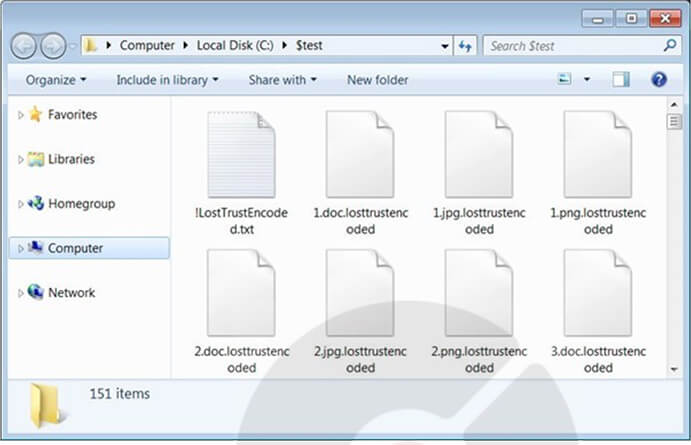Image resolution: width=691 pixels, height=445 pixels.
Task: Select the 2.jpg.losttrustencoded file icon
Action: [360, 293]
